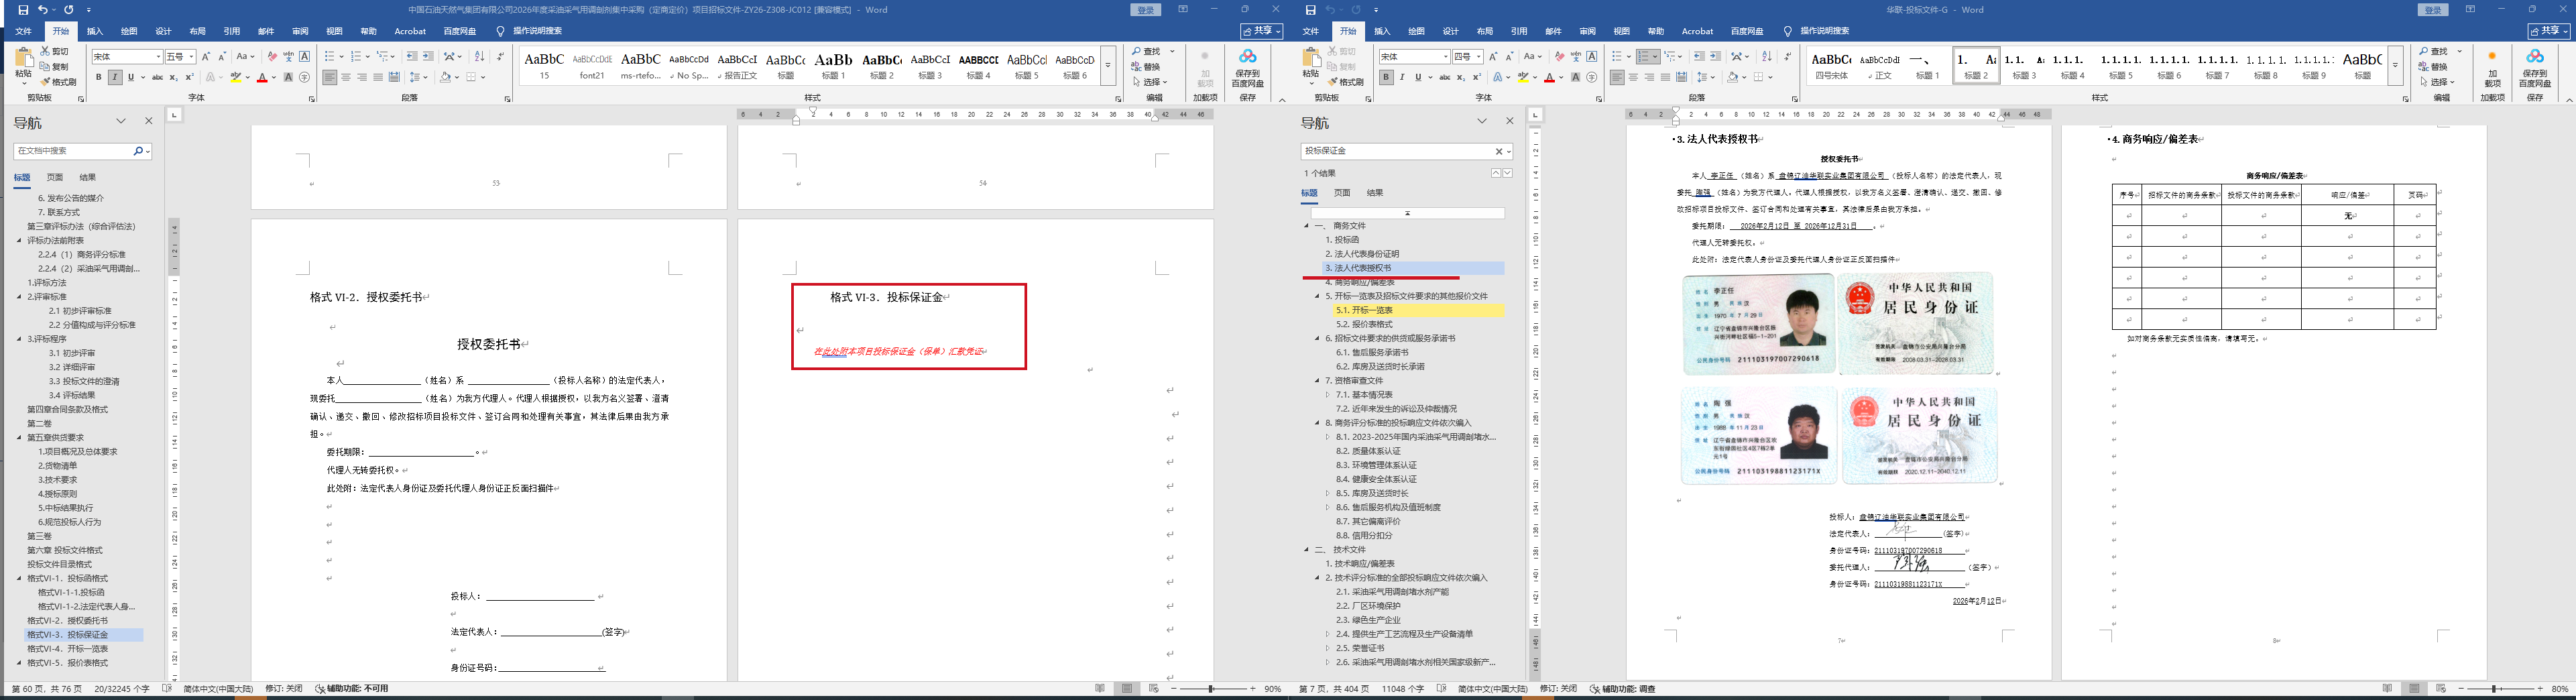Save the left Word document from quick access toolbar

click(x=23, y=10)
